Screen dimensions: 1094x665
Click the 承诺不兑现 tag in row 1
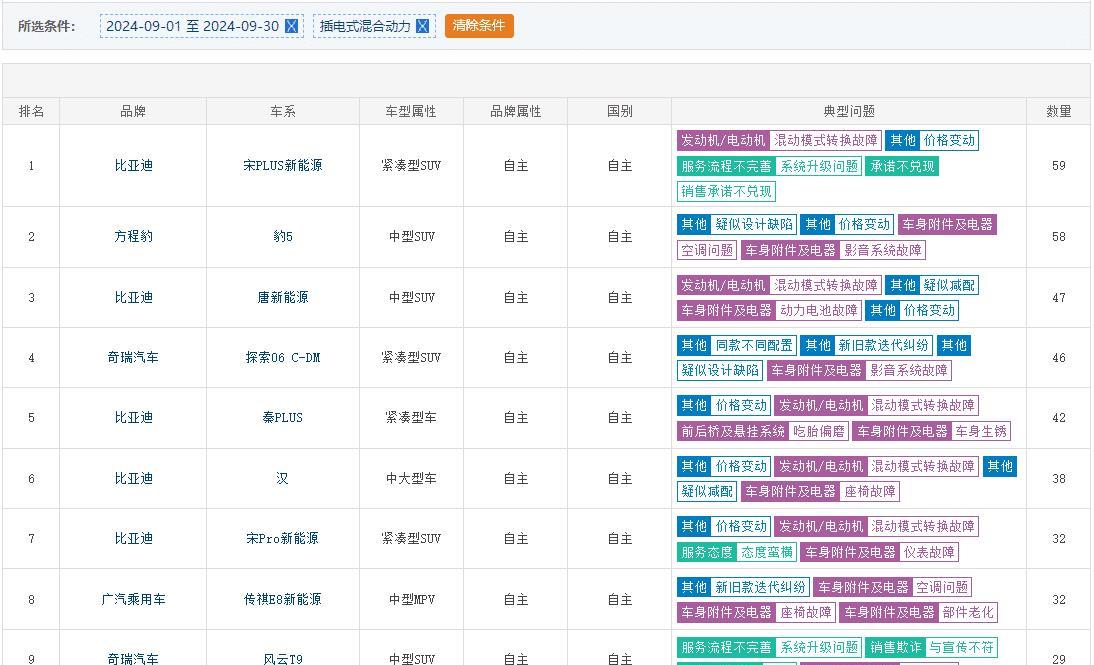point(902,166)
